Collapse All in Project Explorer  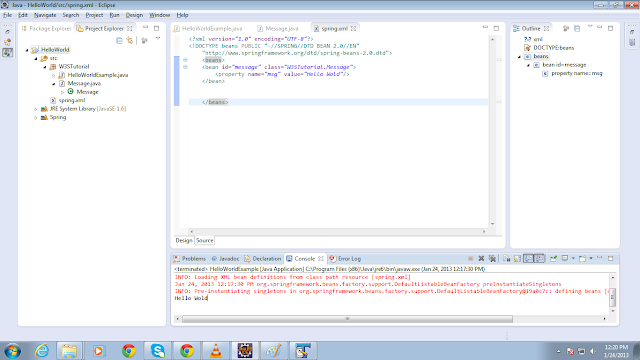point(119,40)
